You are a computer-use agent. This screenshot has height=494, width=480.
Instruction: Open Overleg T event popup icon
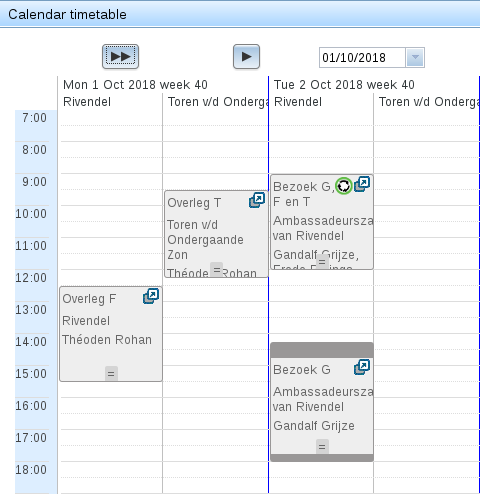click(x=257, y=200)
